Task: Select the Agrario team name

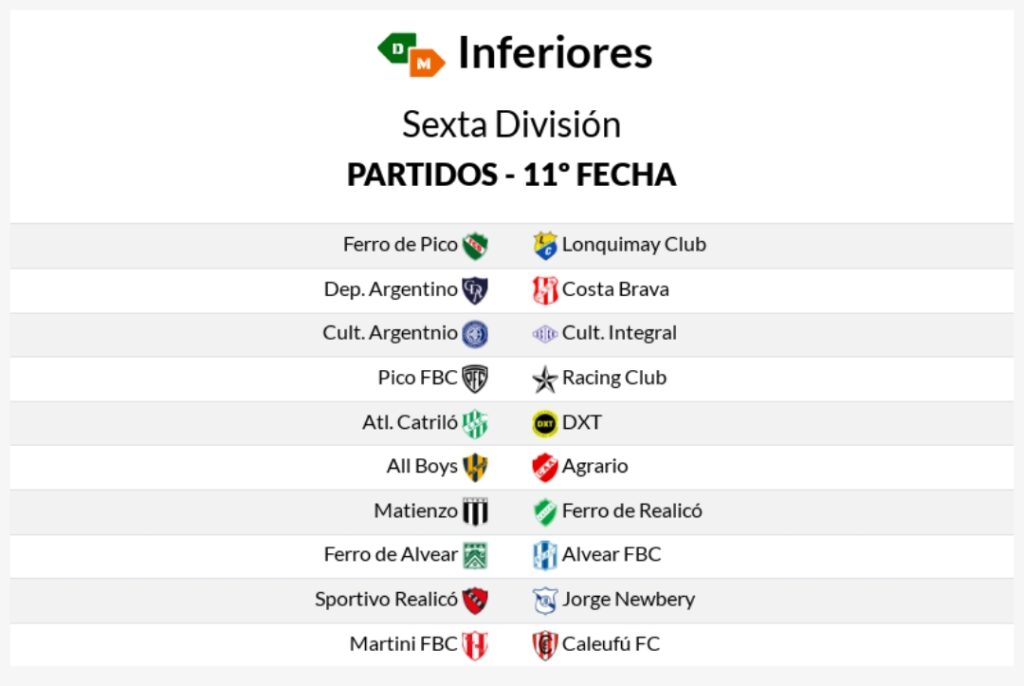Action: click(x=595, y=466)
